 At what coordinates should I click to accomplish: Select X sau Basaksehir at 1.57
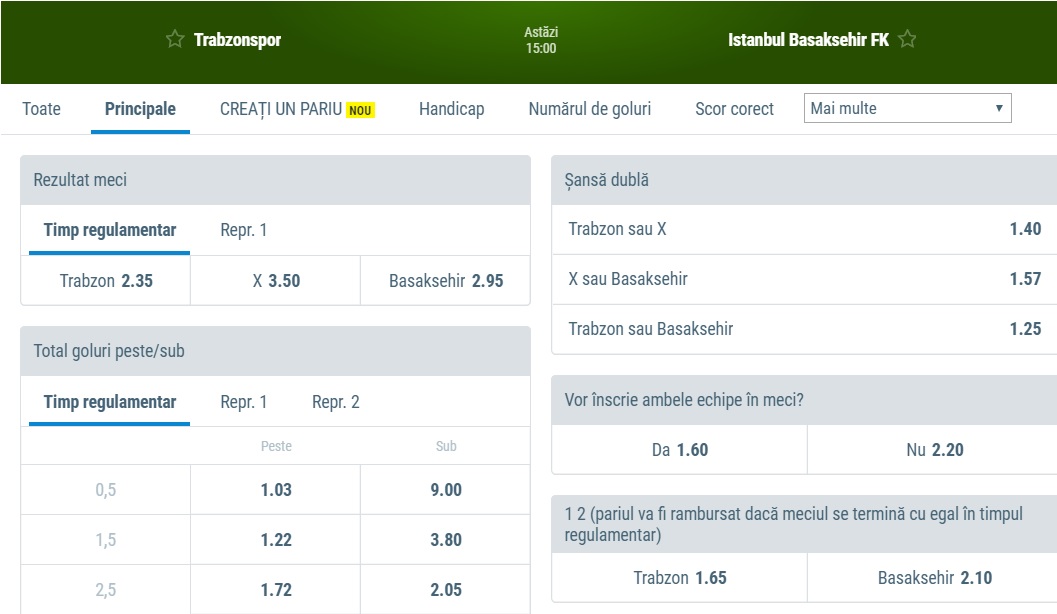(x=804, y=279)
